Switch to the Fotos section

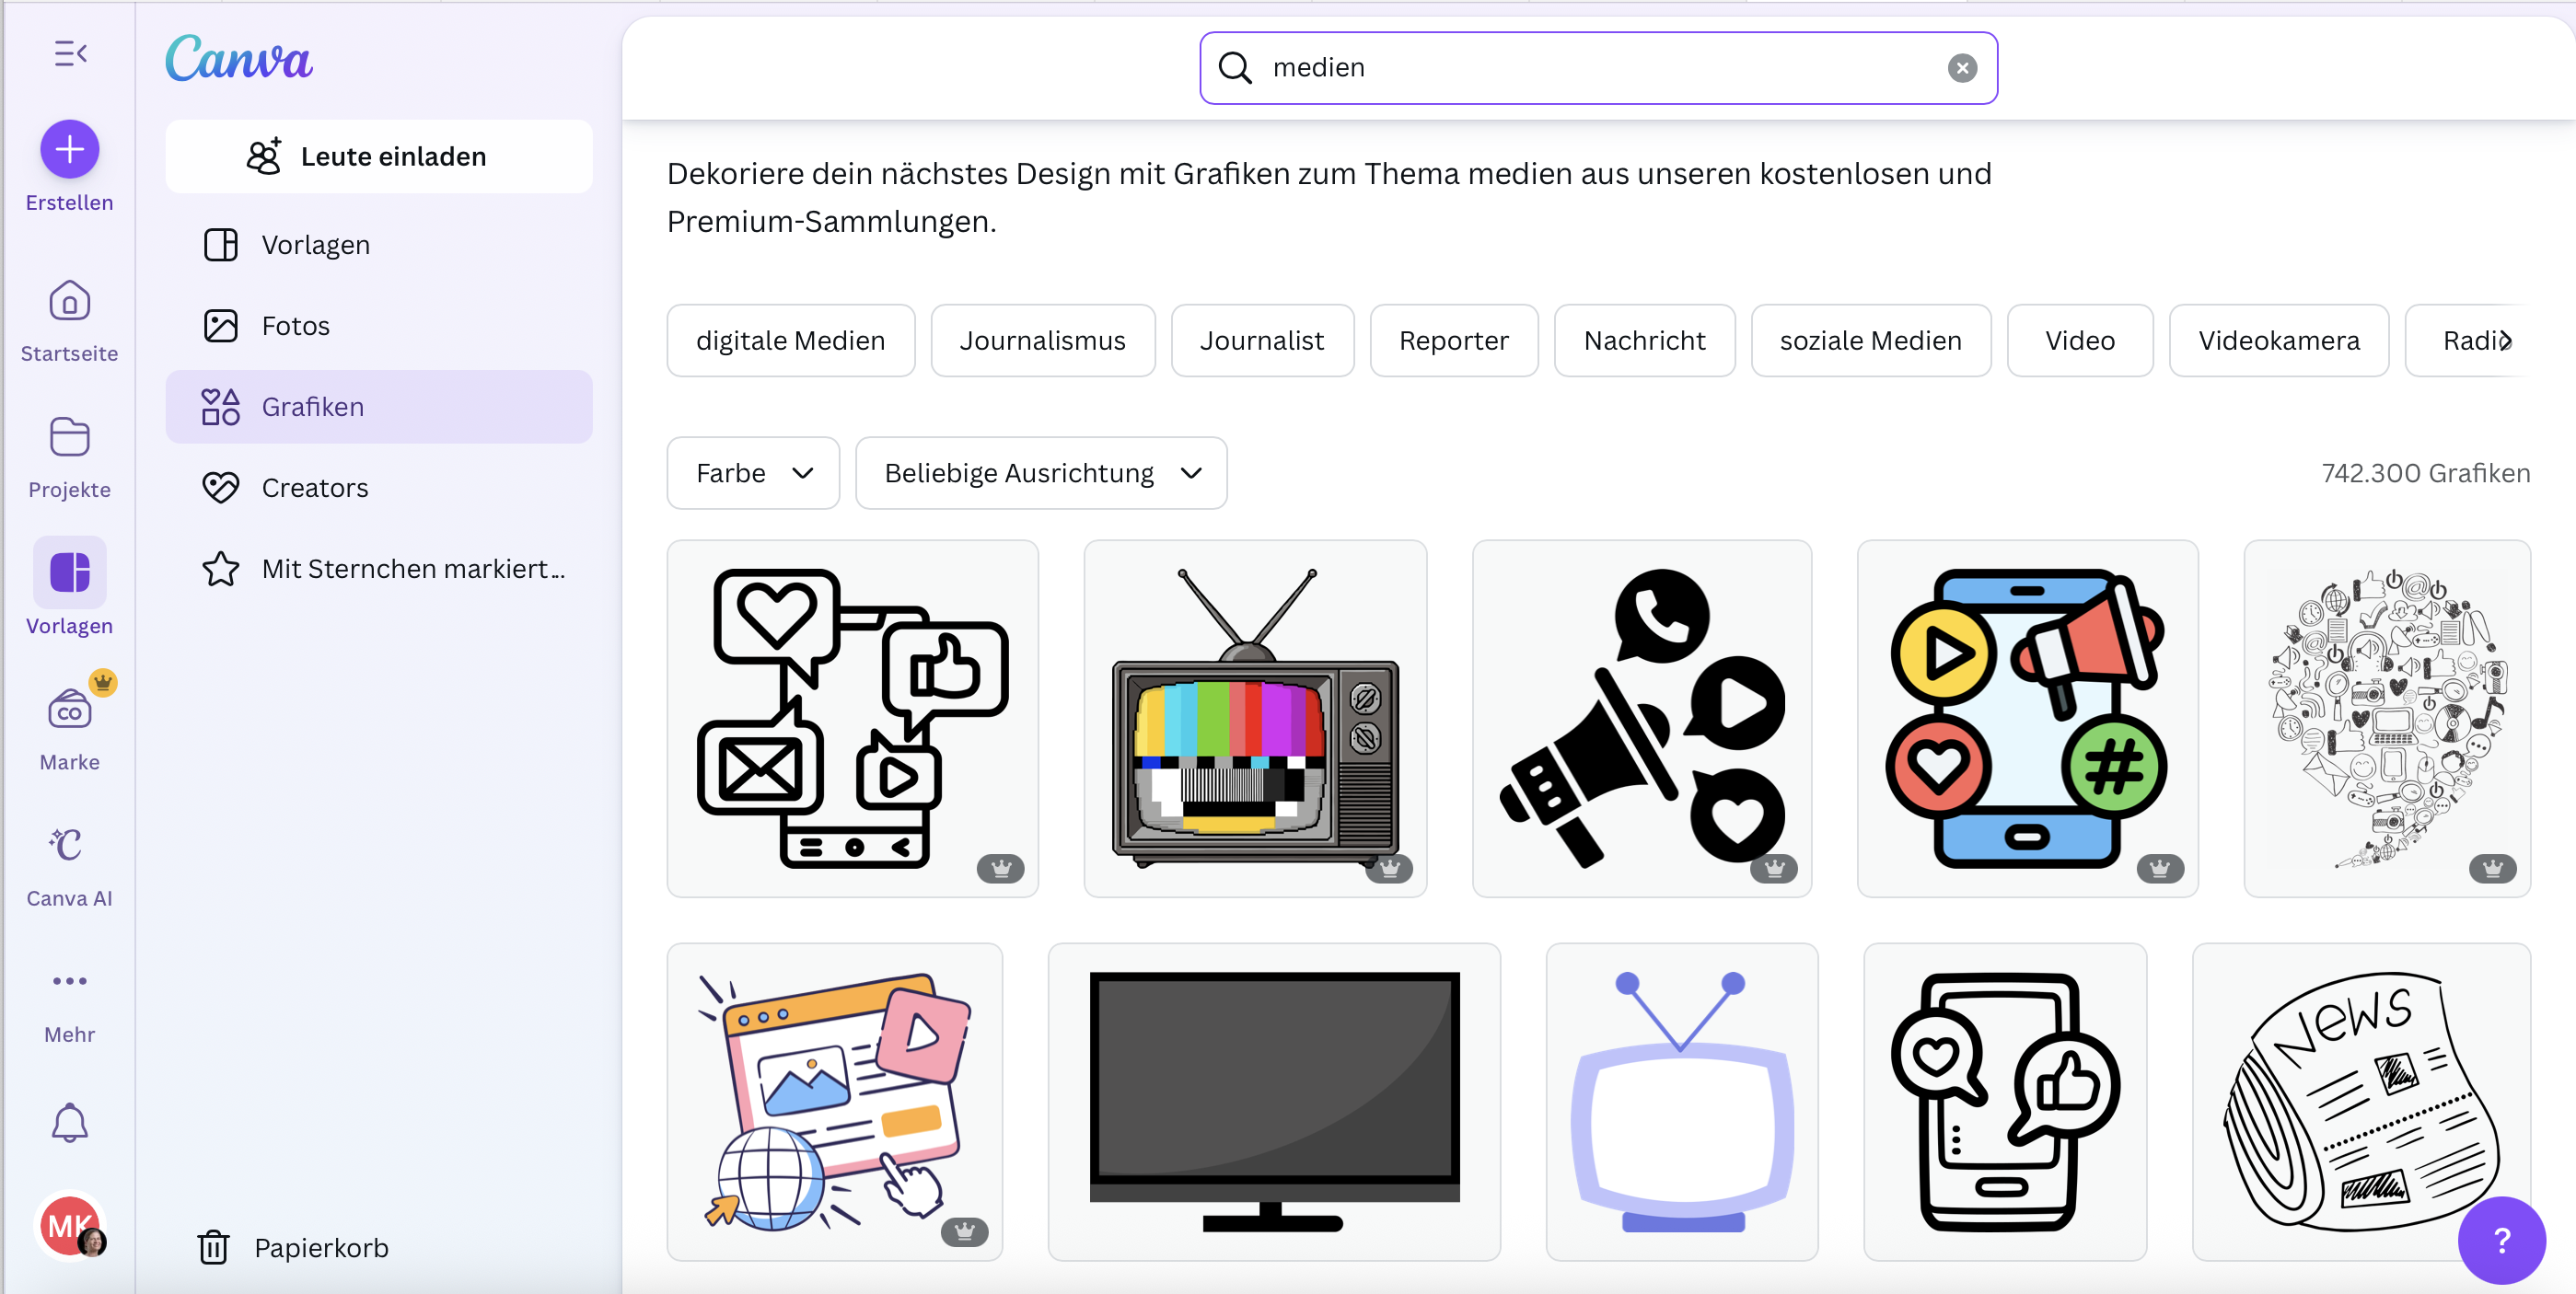(x=296, y=325)
